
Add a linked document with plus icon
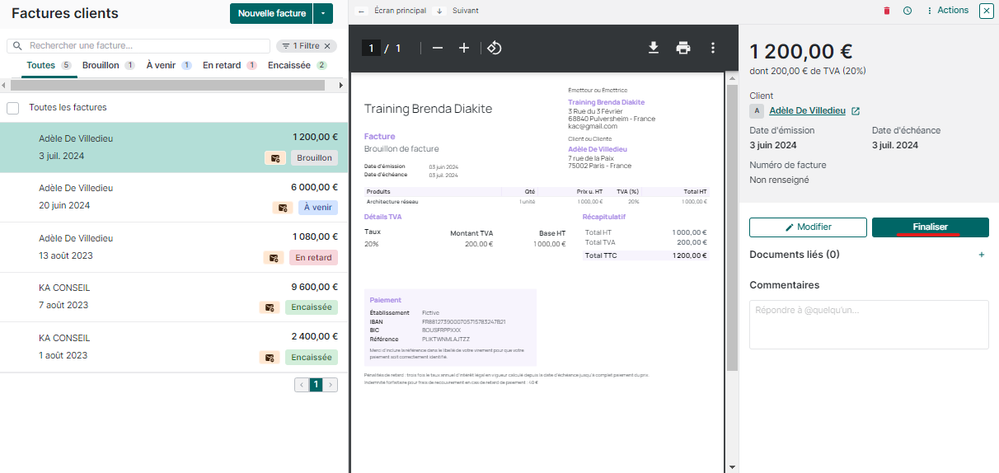tap(981, 255)
